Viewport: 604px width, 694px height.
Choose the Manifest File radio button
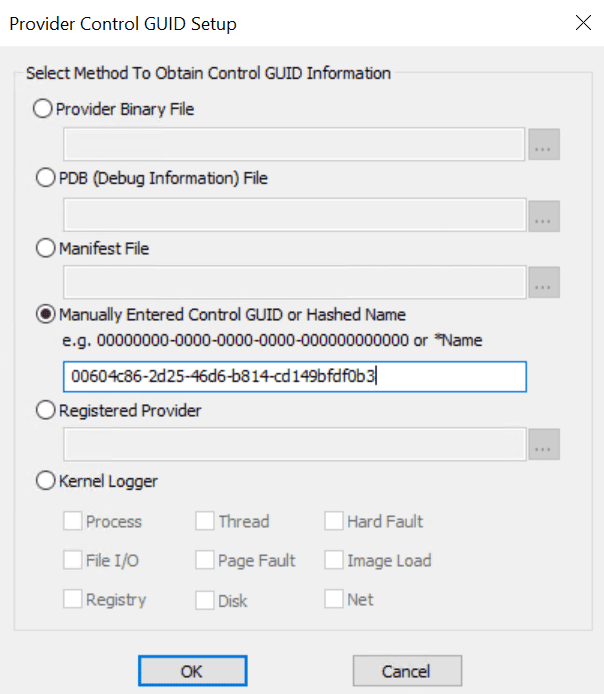click(44, 249)
